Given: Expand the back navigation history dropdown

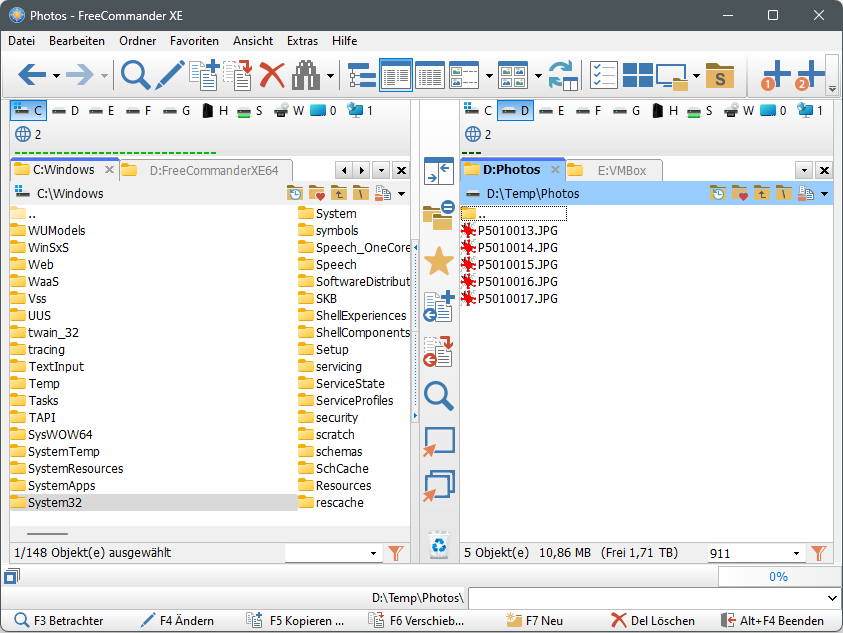Looking at the screenshot, I should tap(56, 76).
